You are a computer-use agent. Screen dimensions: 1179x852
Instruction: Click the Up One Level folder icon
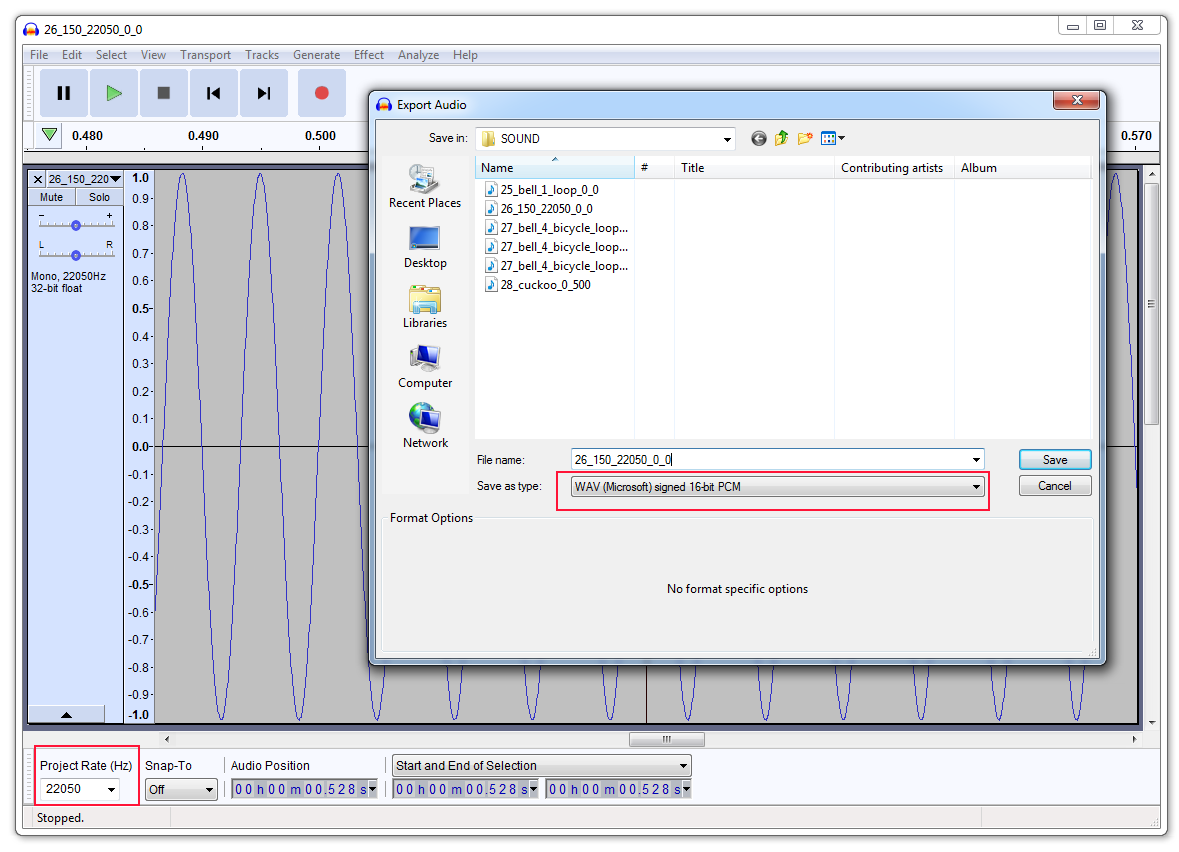click(x=782, y=138)
